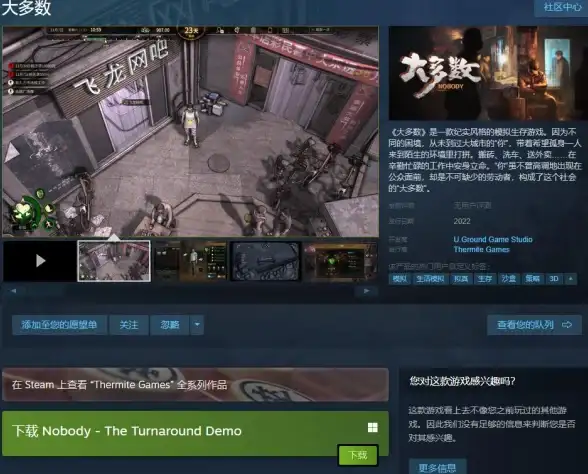Screen dimensions: 588x474
Task: Click 添加至您的愿望单 wishlist button
Action: [59, 325]
